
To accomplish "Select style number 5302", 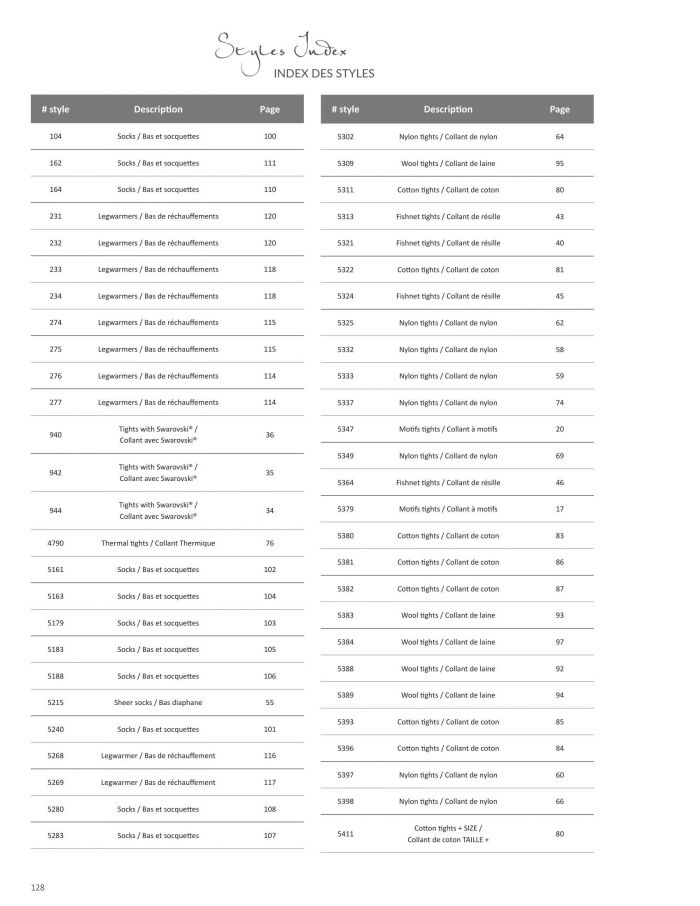I will click(345, 136).
